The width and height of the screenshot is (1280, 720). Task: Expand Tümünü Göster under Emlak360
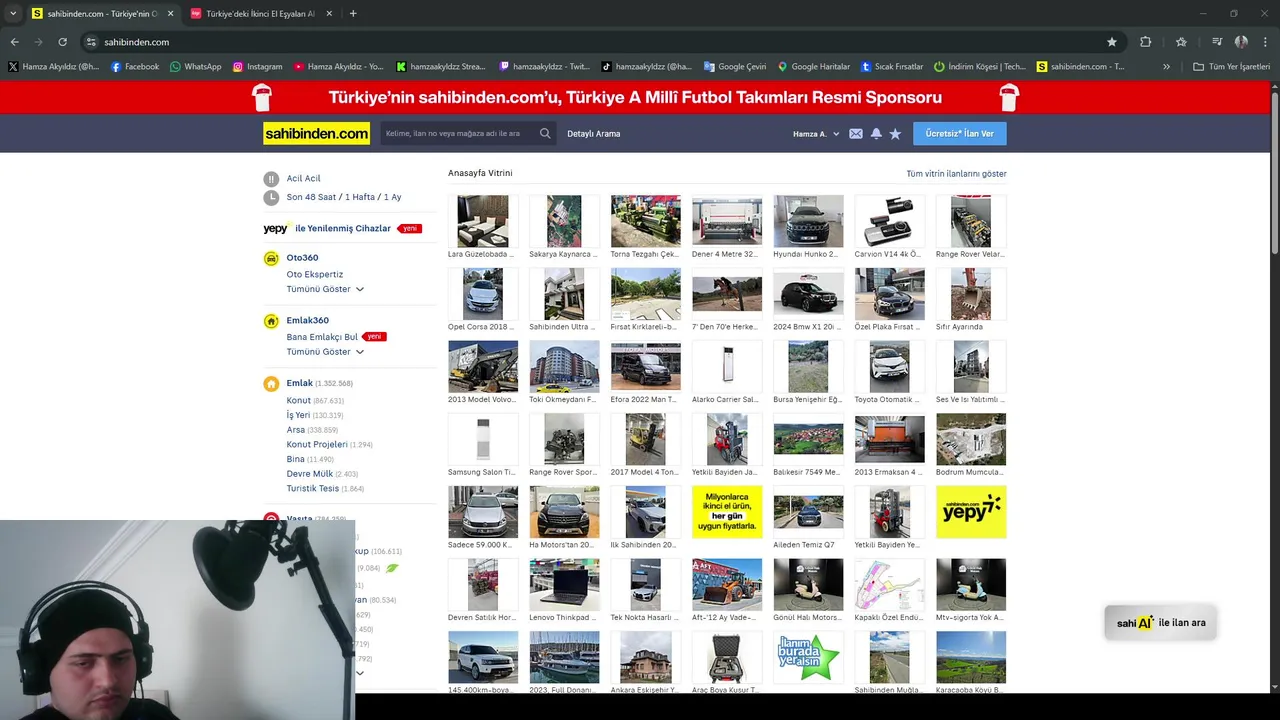point(325,352)
